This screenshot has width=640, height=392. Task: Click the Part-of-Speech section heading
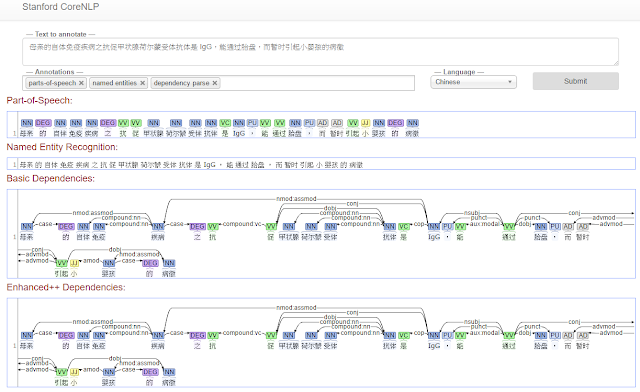39,100
